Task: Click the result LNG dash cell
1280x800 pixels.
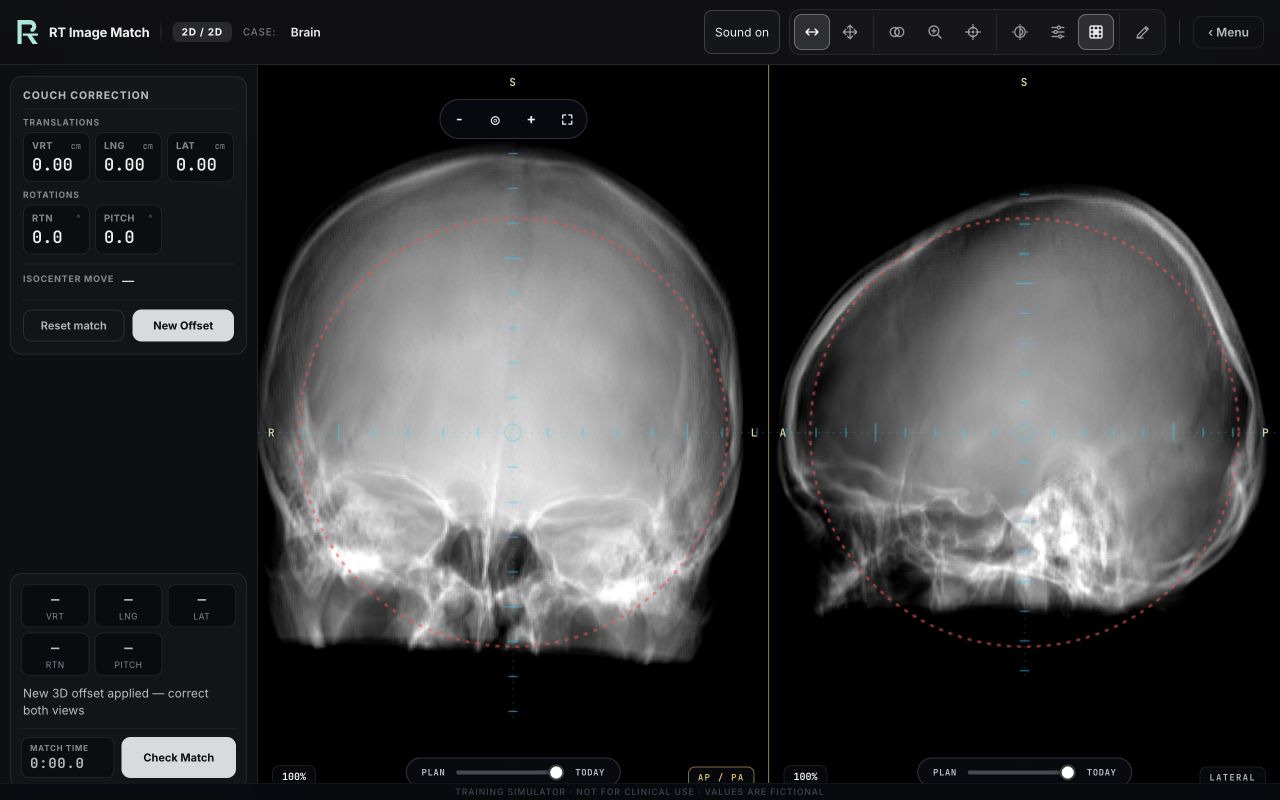Action: pyautogui.click(x=128, y=606)
